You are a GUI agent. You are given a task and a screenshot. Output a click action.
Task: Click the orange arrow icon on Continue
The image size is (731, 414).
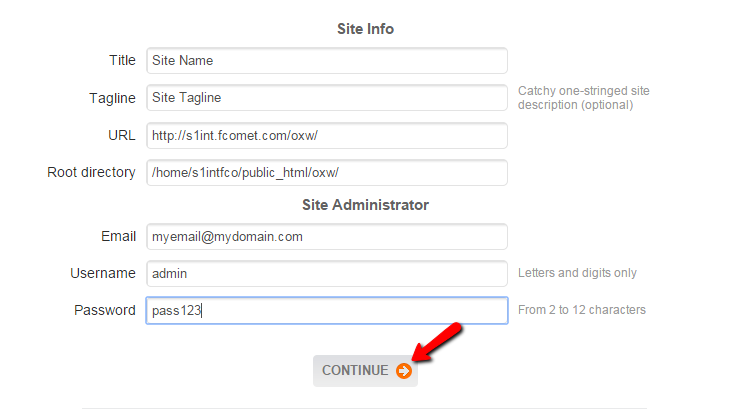click(x=404, y=371)
